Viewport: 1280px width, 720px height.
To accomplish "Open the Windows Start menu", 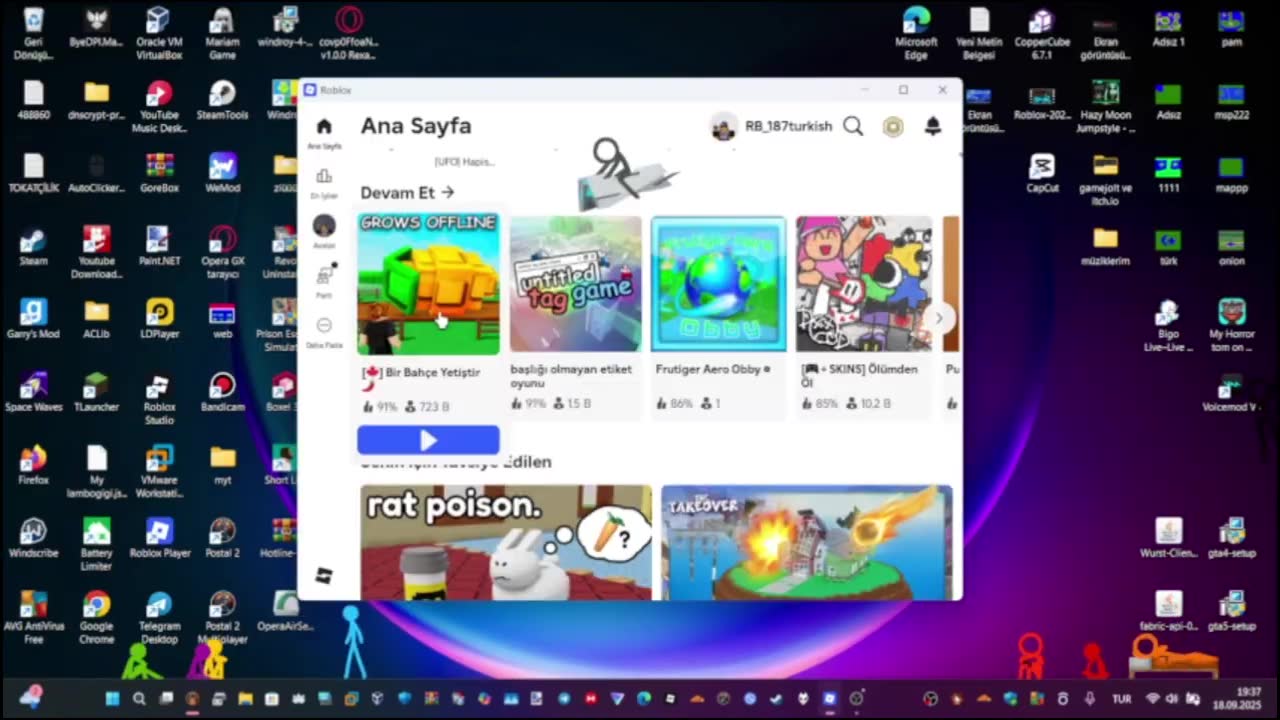I will tap(112, 699).
